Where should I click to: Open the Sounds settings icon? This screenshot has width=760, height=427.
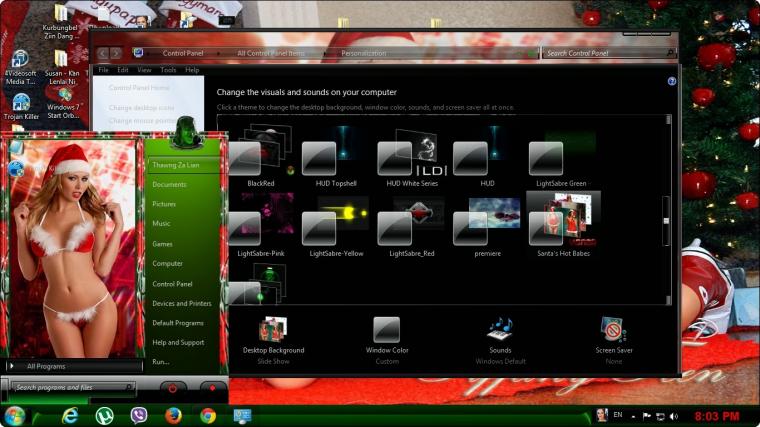500,330
